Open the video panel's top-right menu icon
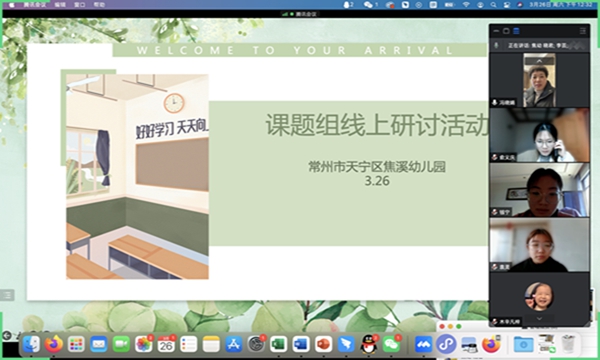 pyautogui.click(x=582, y=31)
